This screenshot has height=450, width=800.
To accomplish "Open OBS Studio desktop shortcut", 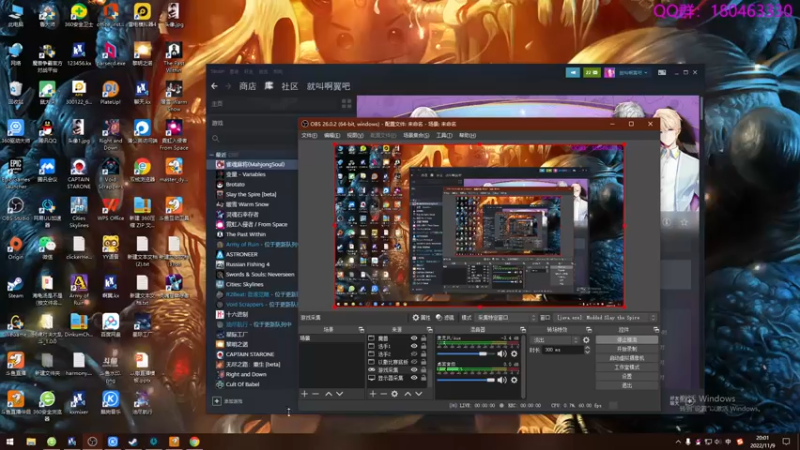I will click(15, 209).
